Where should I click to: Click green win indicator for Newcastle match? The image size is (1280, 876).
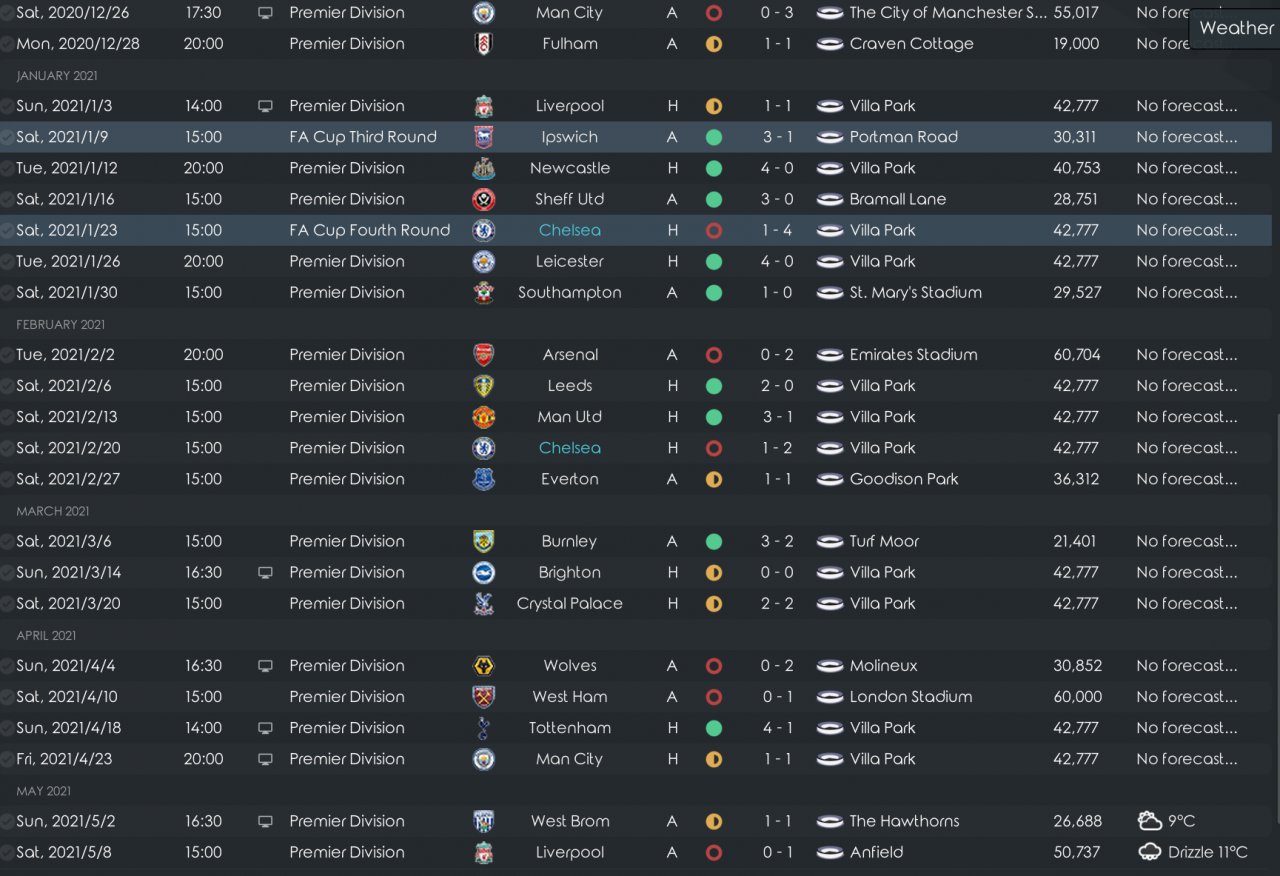click(x=713, y=168)
